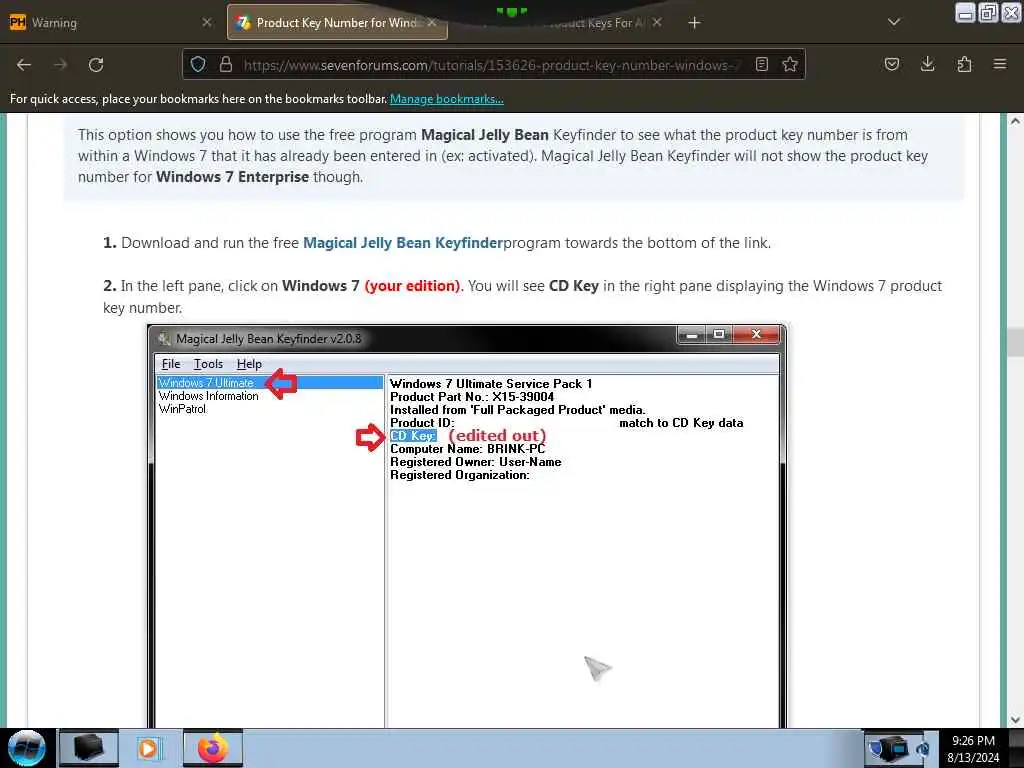Click the site security padlock icon
1024x768 pixels.
226,64
